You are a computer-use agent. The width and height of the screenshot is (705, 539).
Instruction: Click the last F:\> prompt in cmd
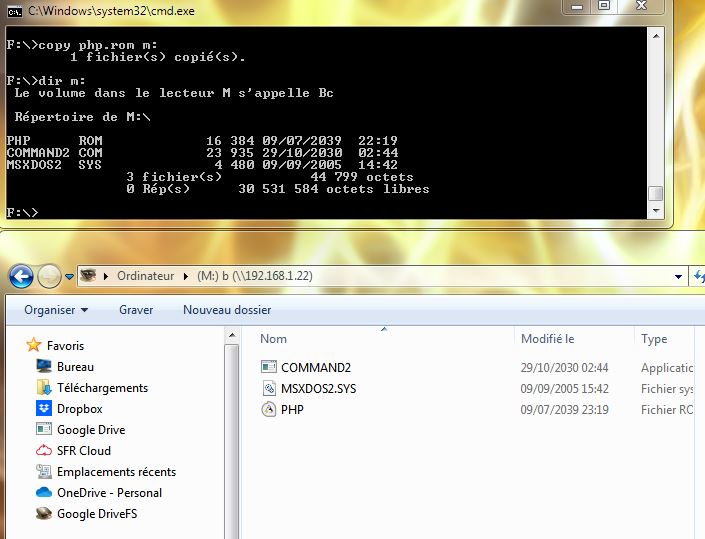coord(22,212)
